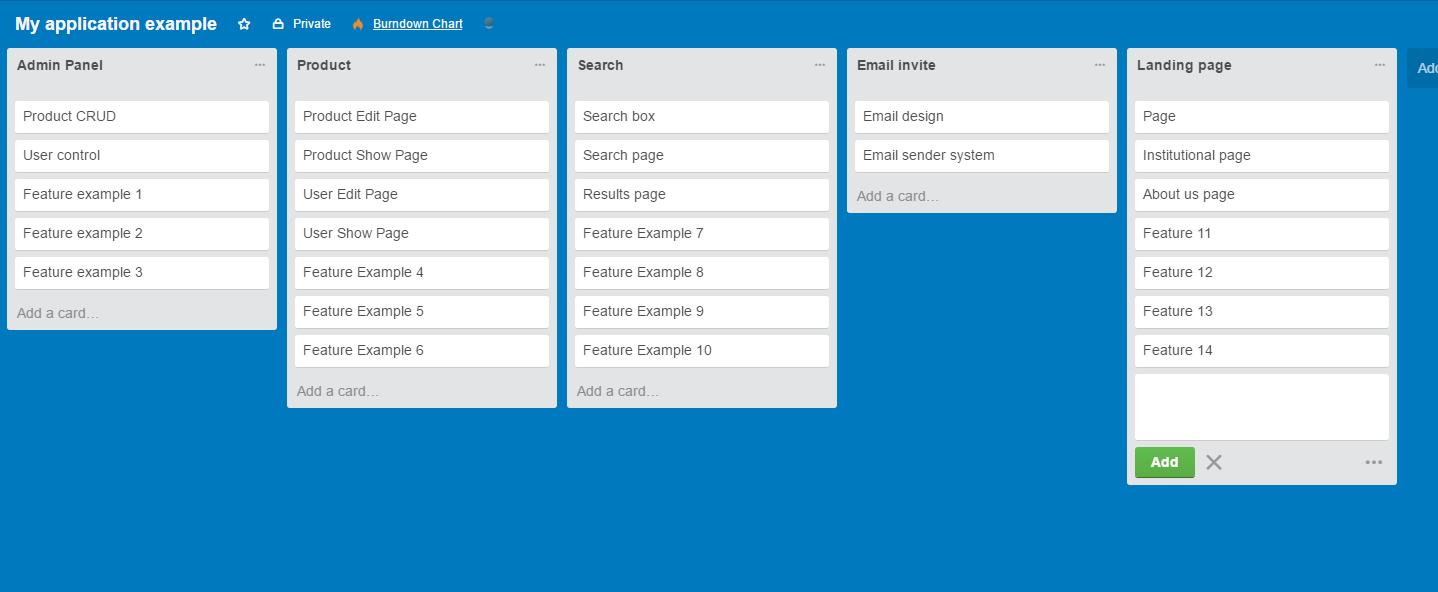Open the Product list menu ellipsis
The image size is (1438, 592).
540,65
